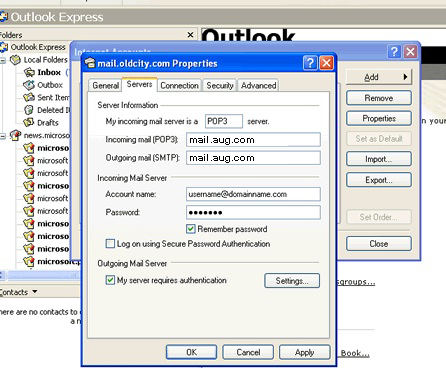This screenshot has width=446, height=368.
Task: Open the Sent Items folder icon
Action: click(x=29, y=97)
